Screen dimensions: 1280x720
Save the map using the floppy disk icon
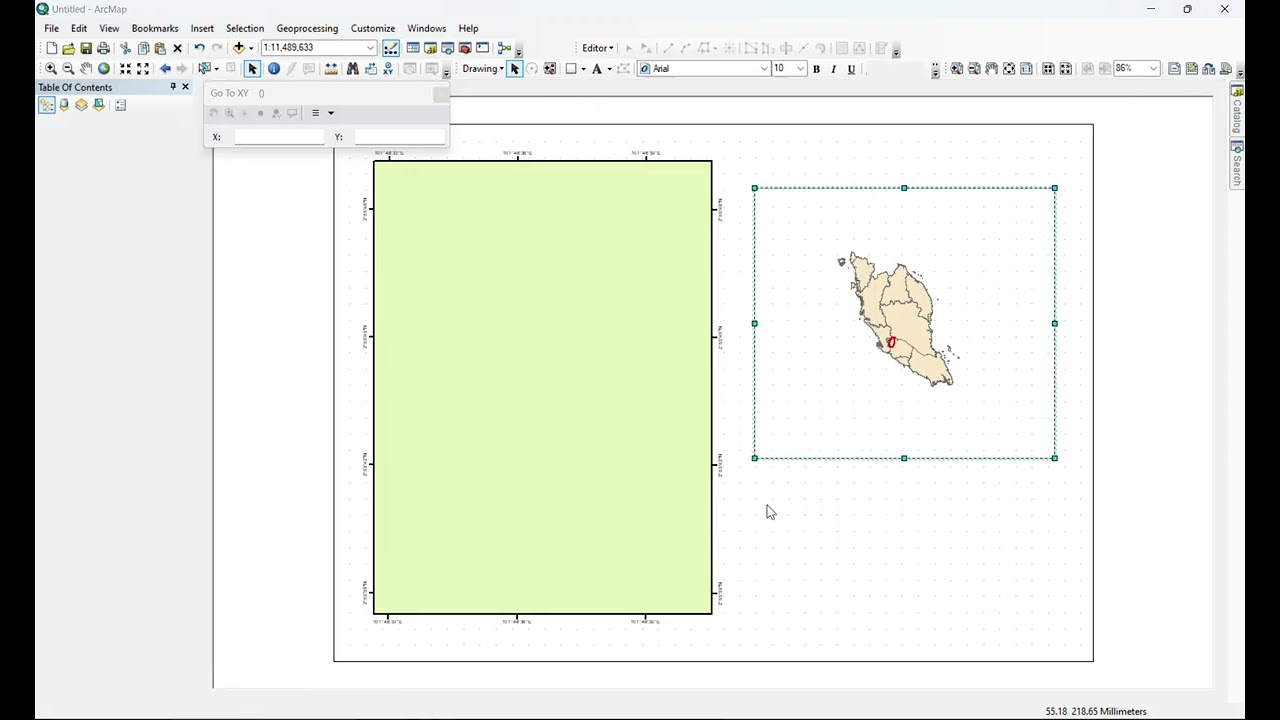[86, 48]
